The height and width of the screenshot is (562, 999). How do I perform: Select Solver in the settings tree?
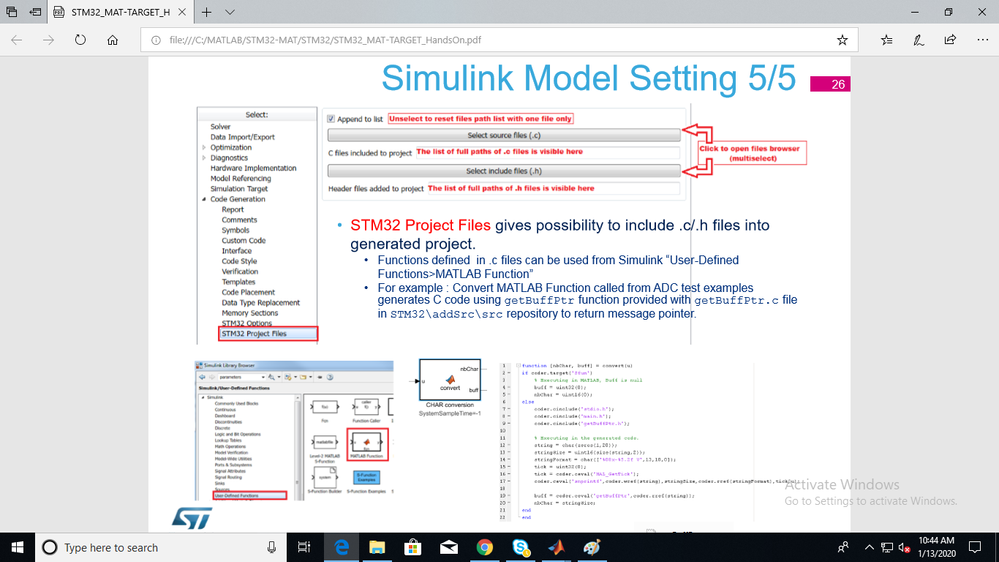click(x=220, y=127)
